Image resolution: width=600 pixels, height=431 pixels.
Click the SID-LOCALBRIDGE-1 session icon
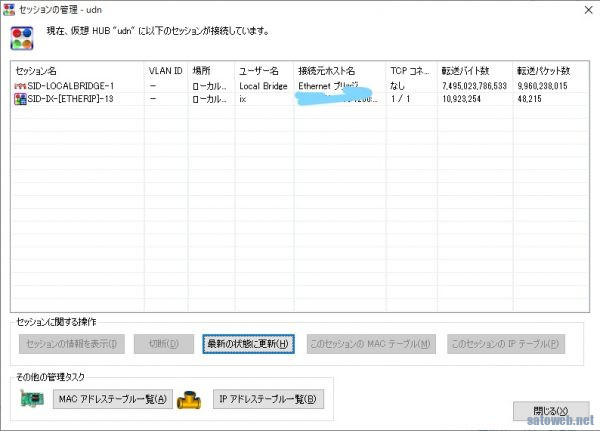tap(20, 87)
